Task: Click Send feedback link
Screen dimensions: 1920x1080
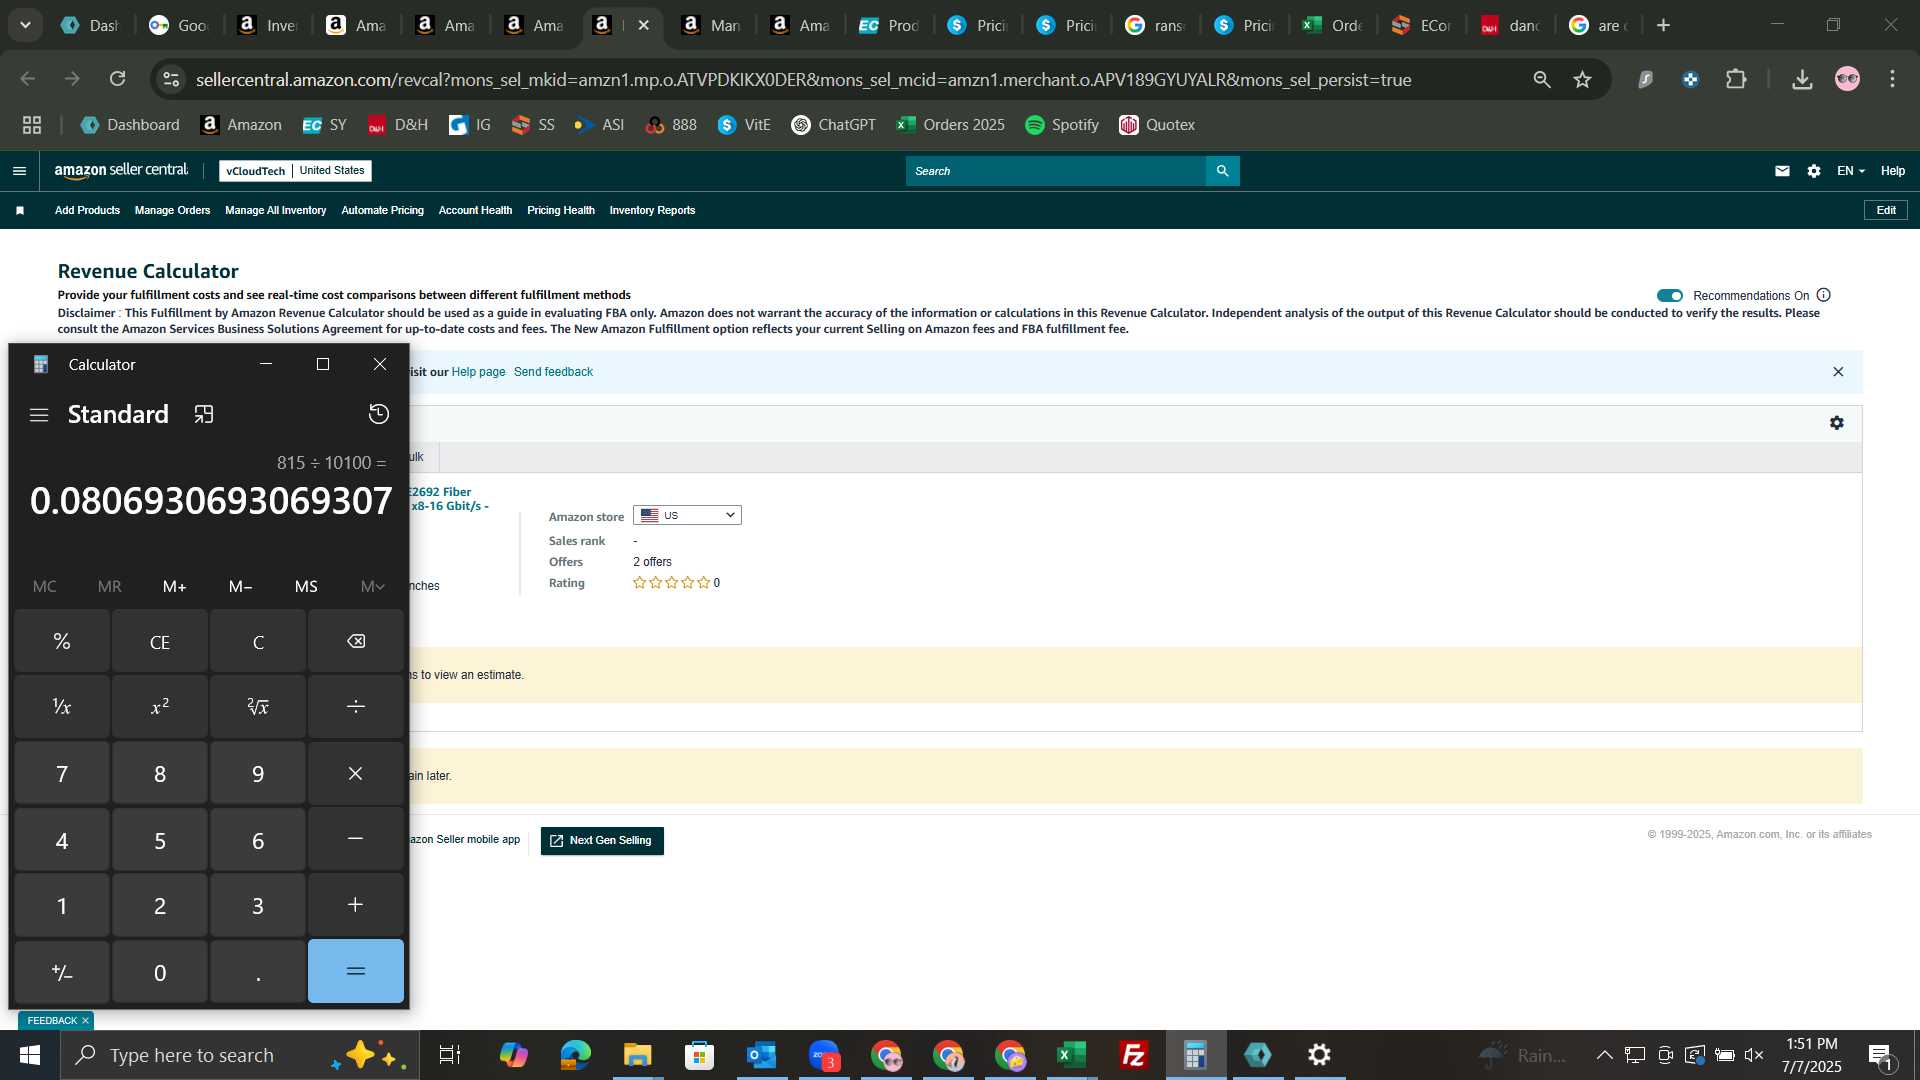Action: (x=553, y=372)
